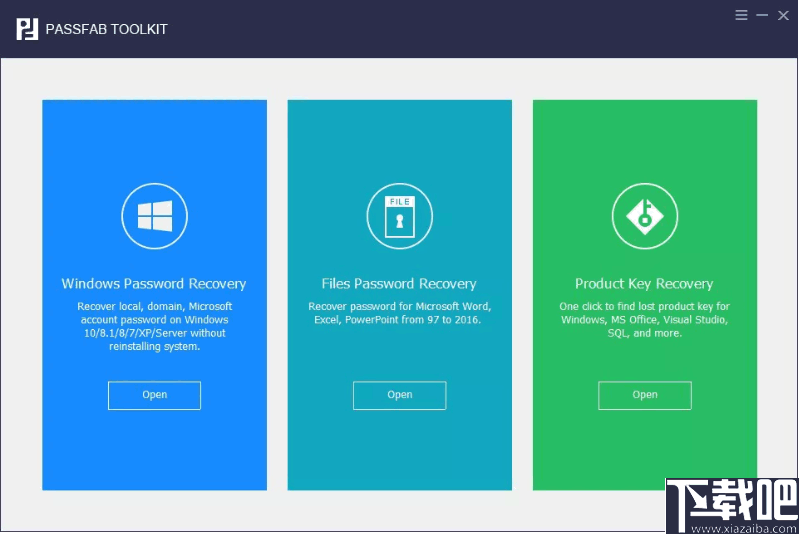Click the Windows Password Recovery heading
801x534 pixels.
tap(154, 284)
